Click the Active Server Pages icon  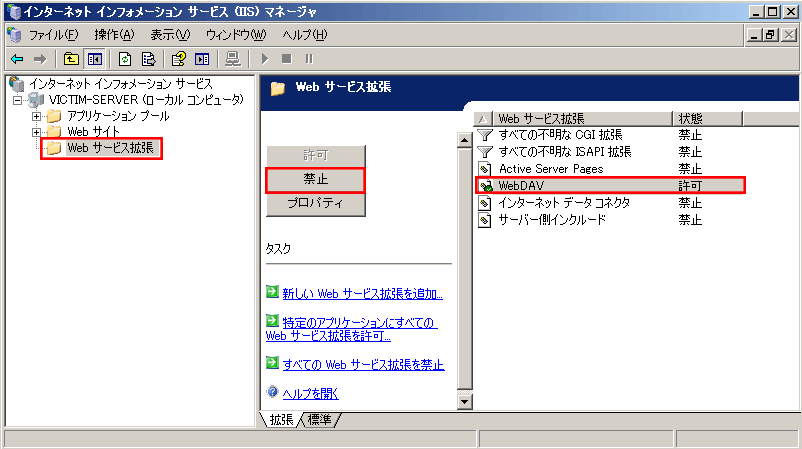tap(484, 169)
